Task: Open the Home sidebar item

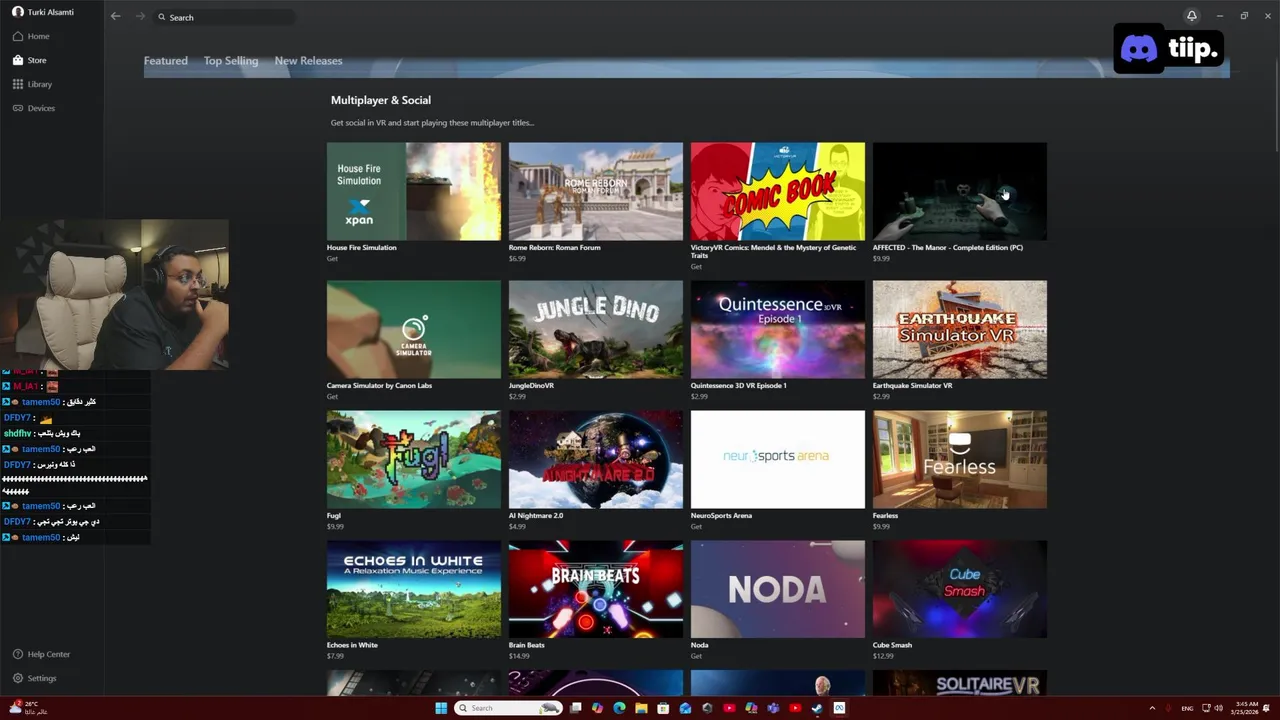Action: pos(30,36)
